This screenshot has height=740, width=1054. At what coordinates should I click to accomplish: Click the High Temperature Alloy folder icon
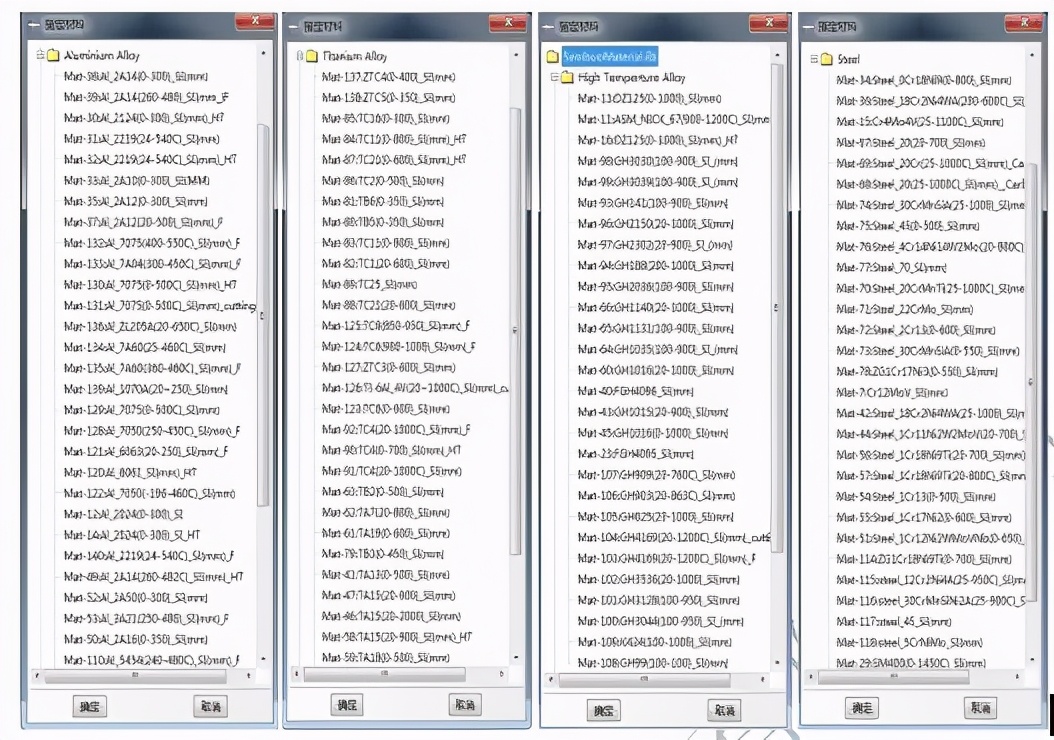567,77
